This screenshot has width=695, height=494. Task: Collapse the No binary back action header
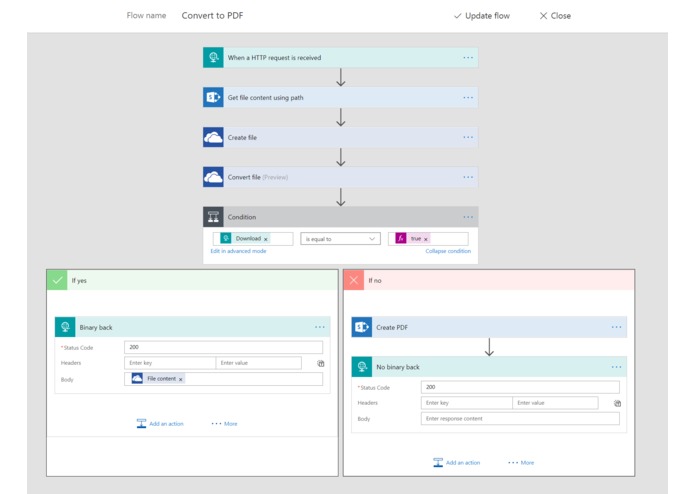pyautogui.click(x=489, y=367)
